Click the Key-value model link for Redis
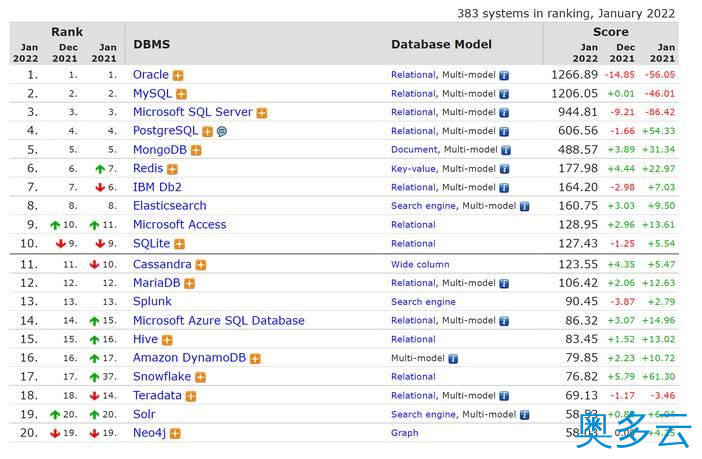 pyautogui.click(x=413, y=169)
